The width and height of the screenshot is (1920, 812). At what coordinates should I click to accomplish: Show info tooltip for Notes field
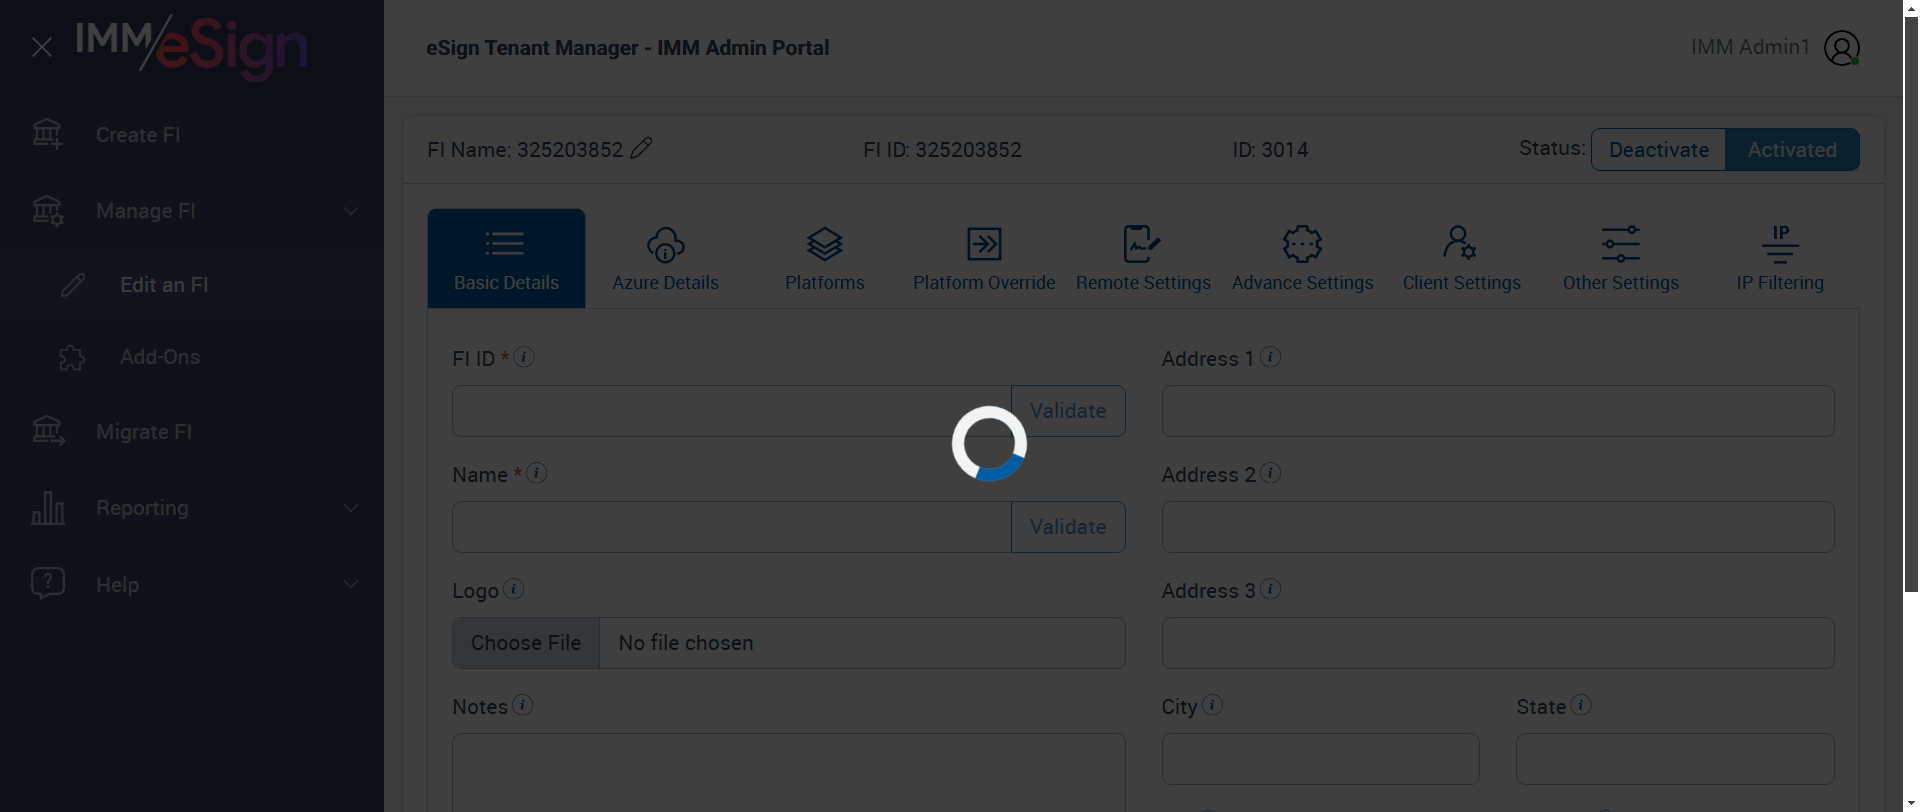click(523, 705)
